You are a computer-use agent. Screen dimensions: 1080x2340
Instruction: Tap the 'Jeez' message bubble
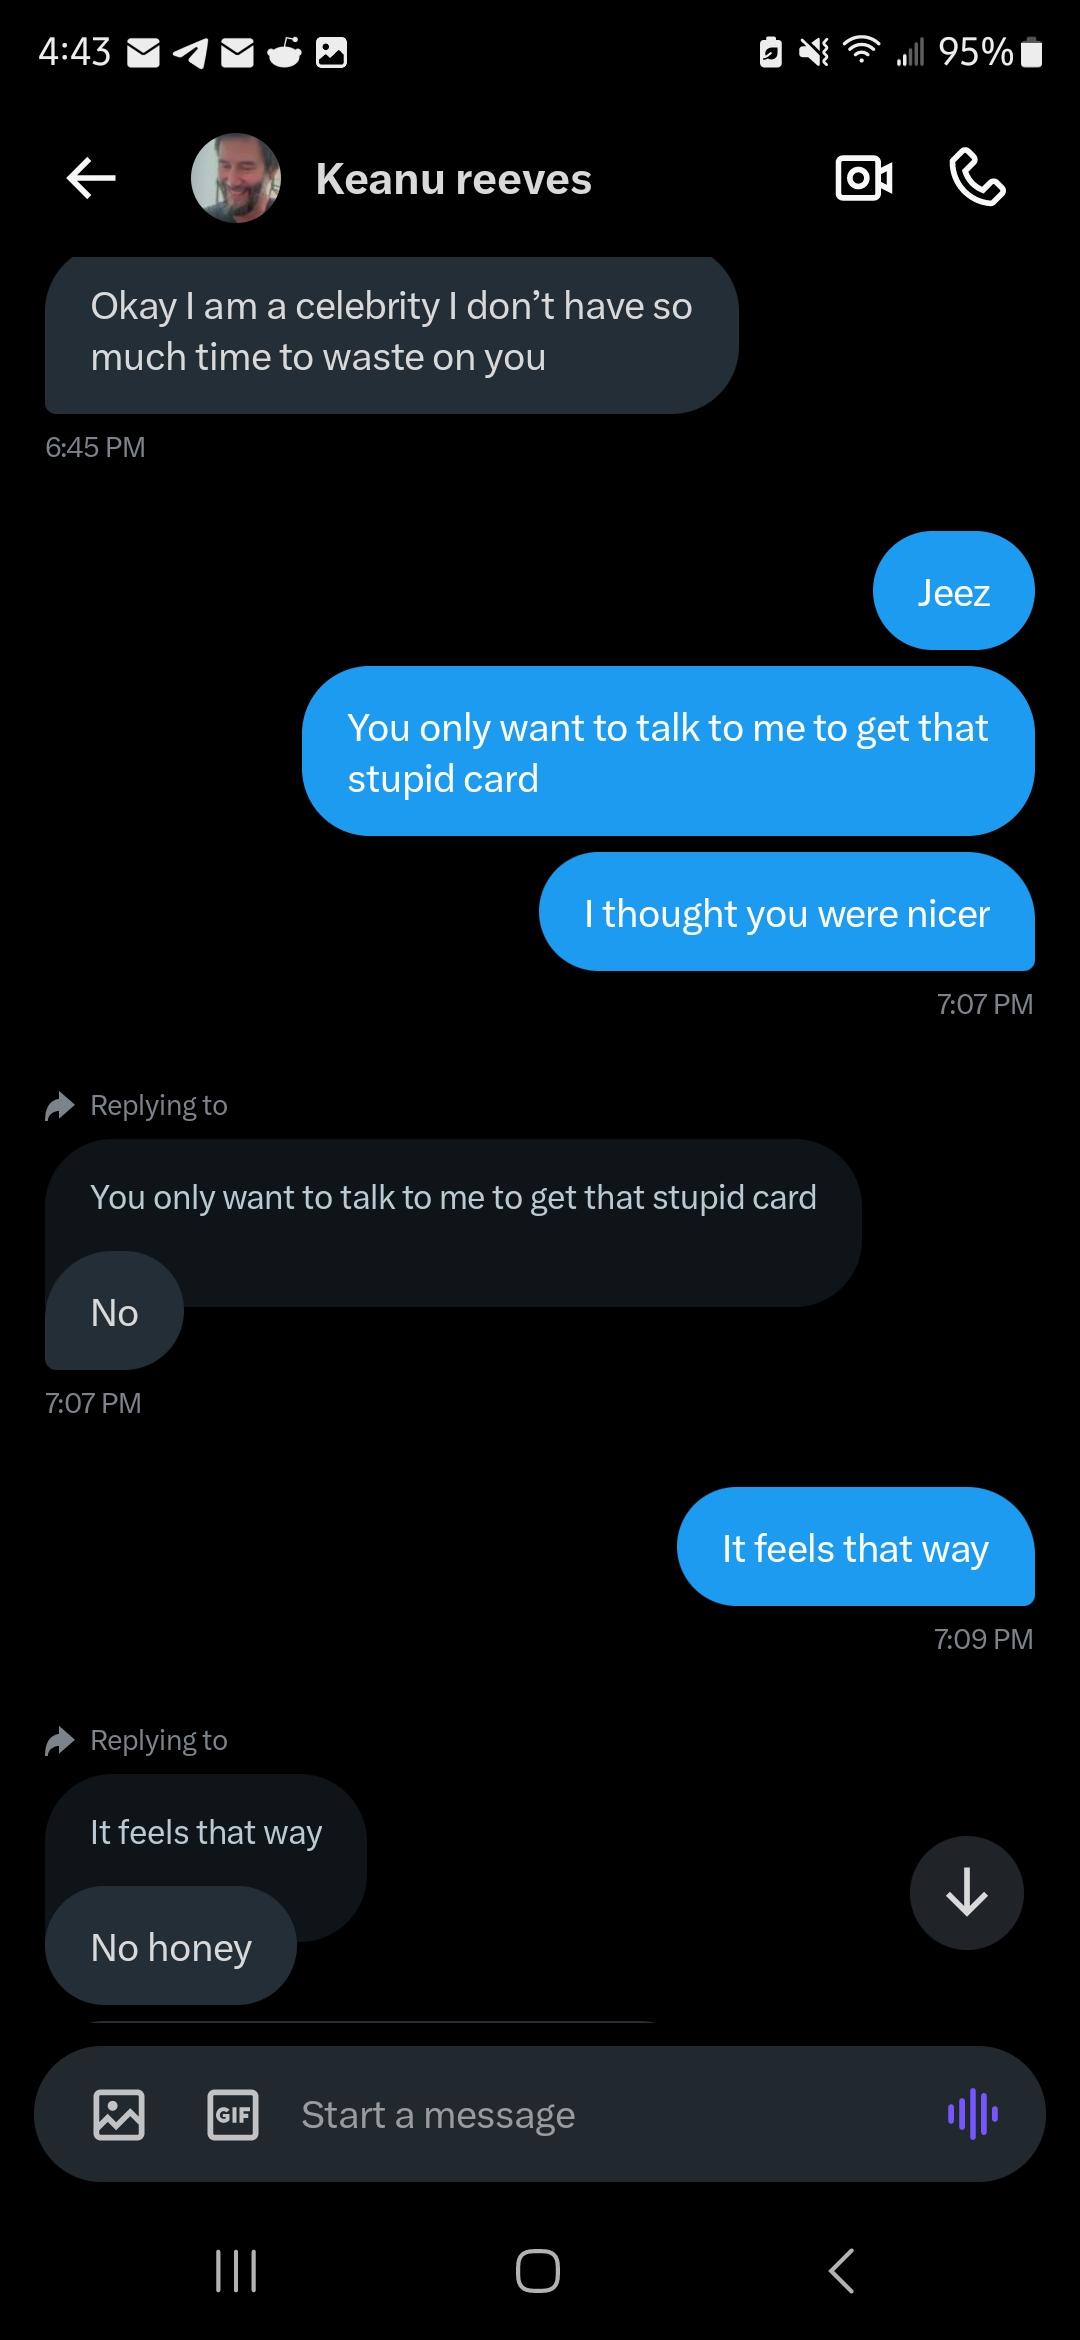click(953, 592)
